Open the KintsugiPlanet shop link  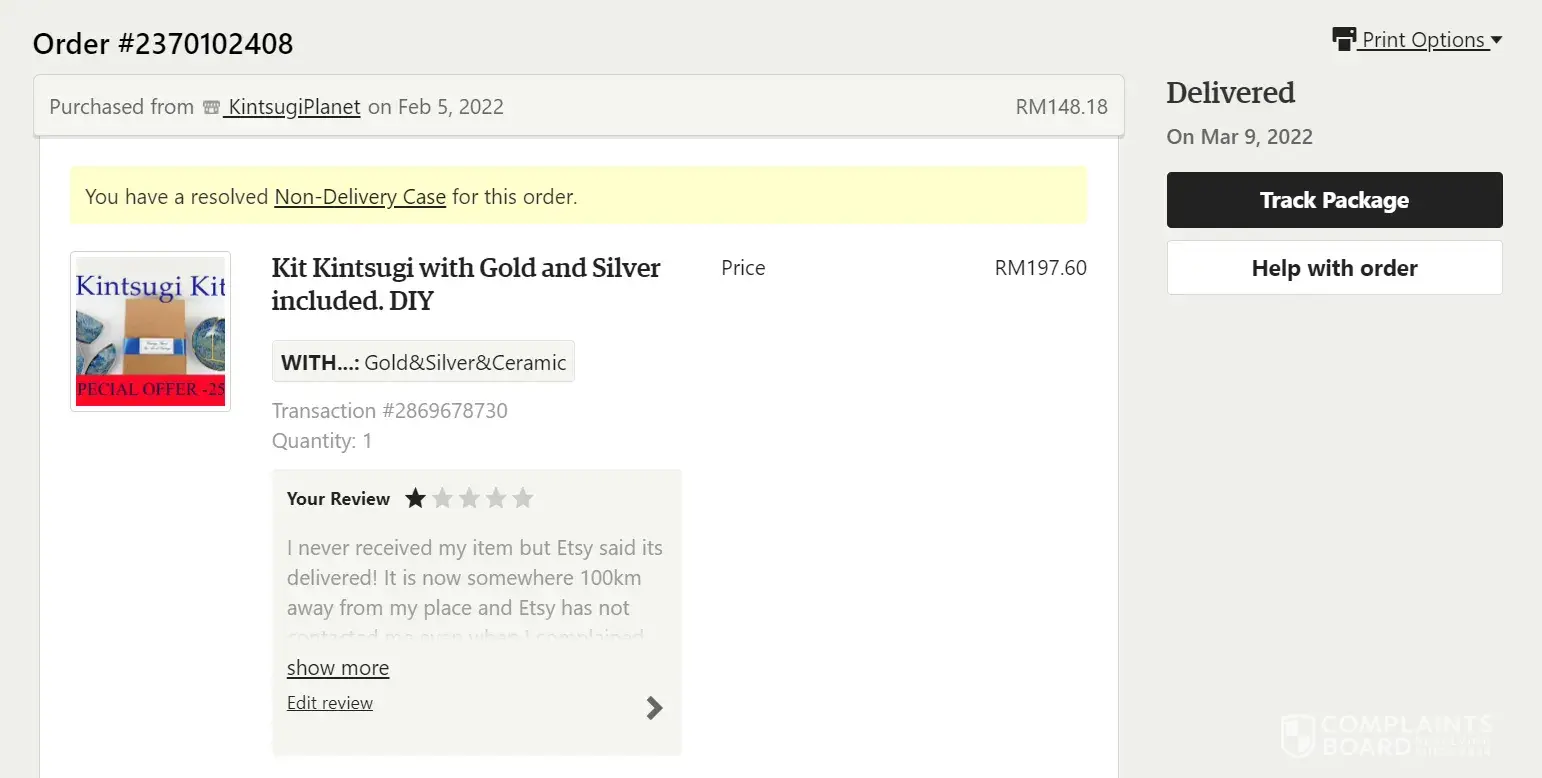click(x=294, y=107)
